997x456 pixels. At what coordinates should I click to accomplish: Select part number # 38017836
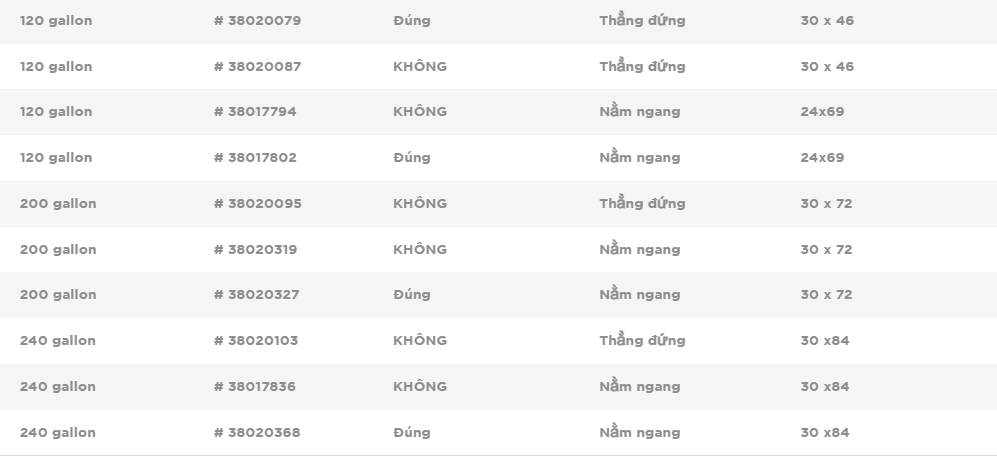click(x=254, y=386)
